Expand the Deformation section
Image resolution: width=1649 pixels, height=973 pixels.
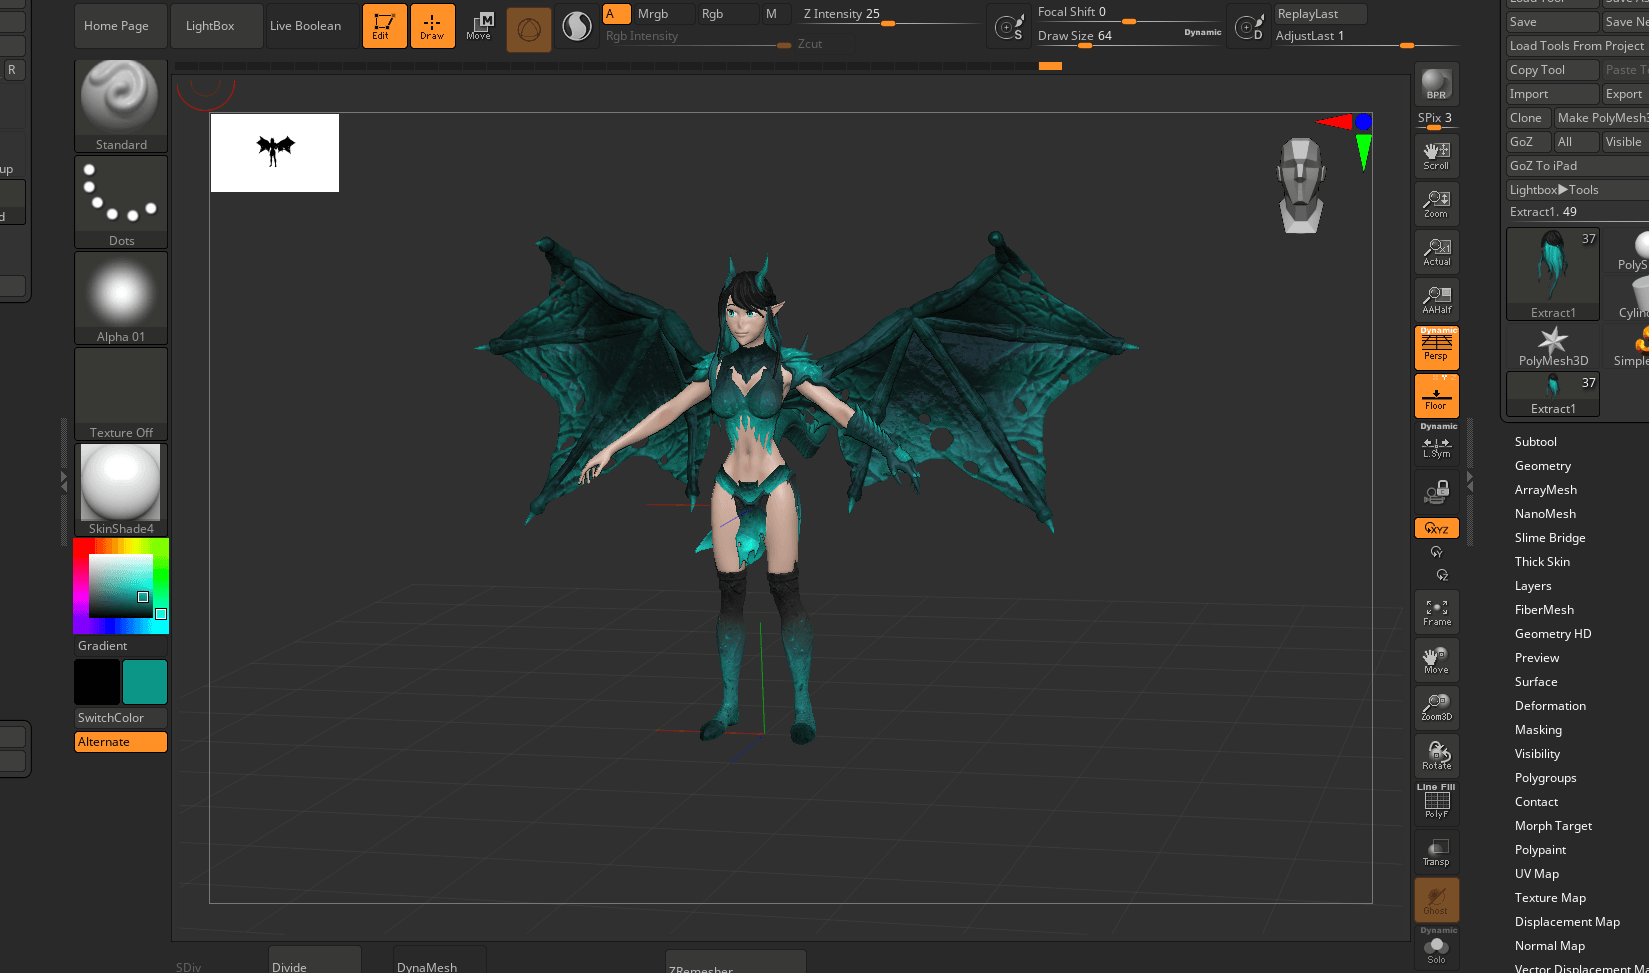[x=1550, y=706]
